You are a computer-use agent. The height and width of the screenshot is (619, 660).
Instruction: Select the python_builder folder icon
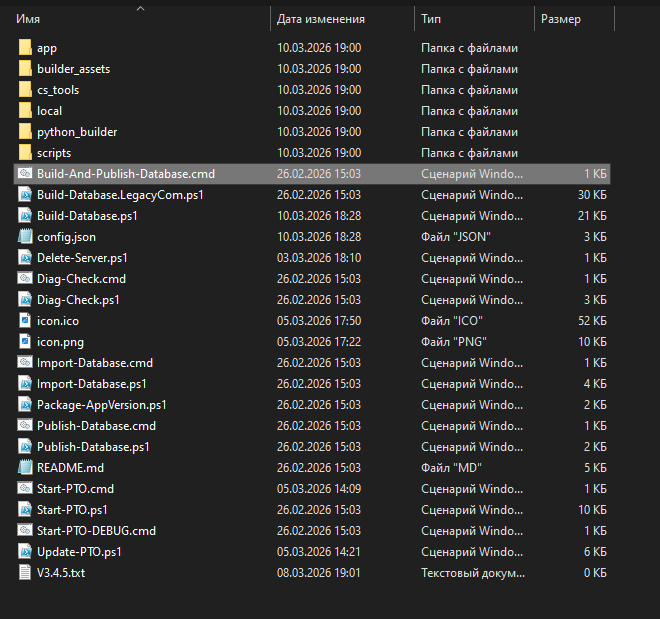click(26, 132)
